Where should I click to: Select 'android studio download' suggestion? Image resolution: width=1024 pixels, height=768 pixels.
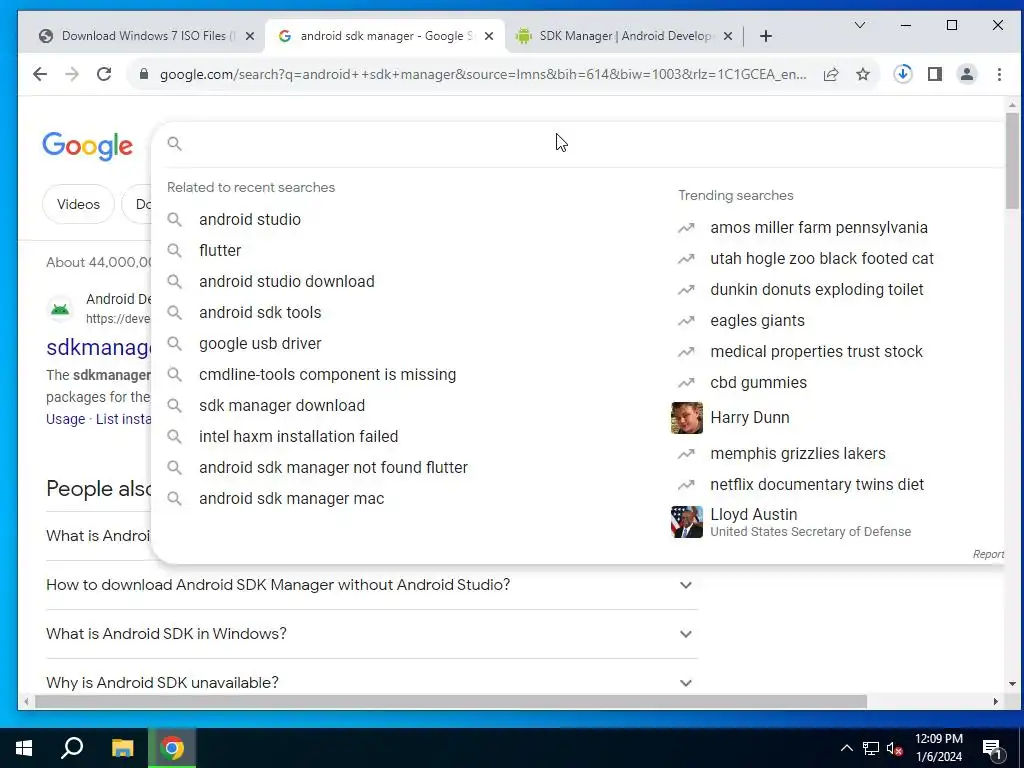coord(287,281)
